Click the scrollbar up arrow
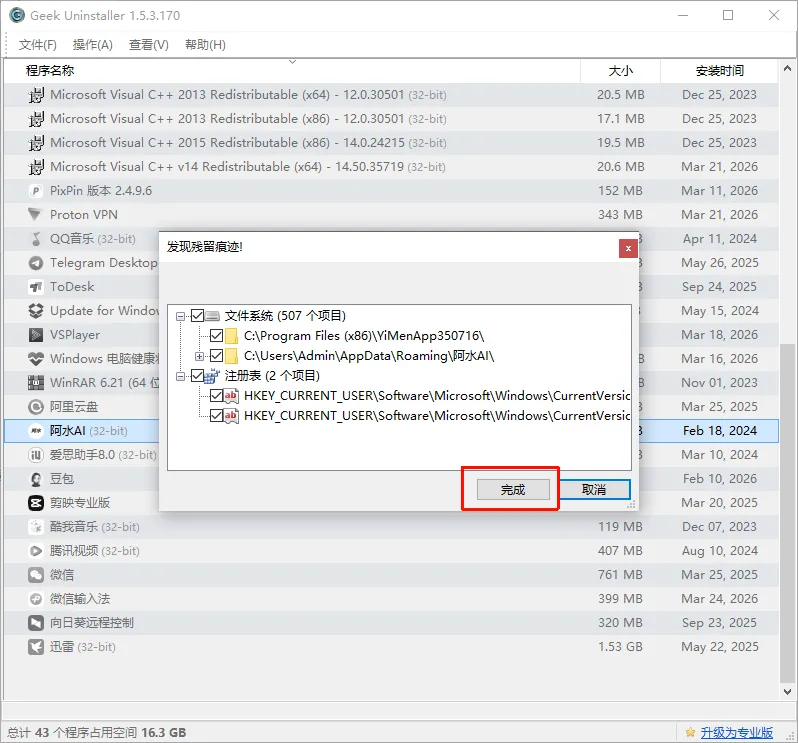Image resolution: width=798 pixels, height=743 pixels. [787, 68]
